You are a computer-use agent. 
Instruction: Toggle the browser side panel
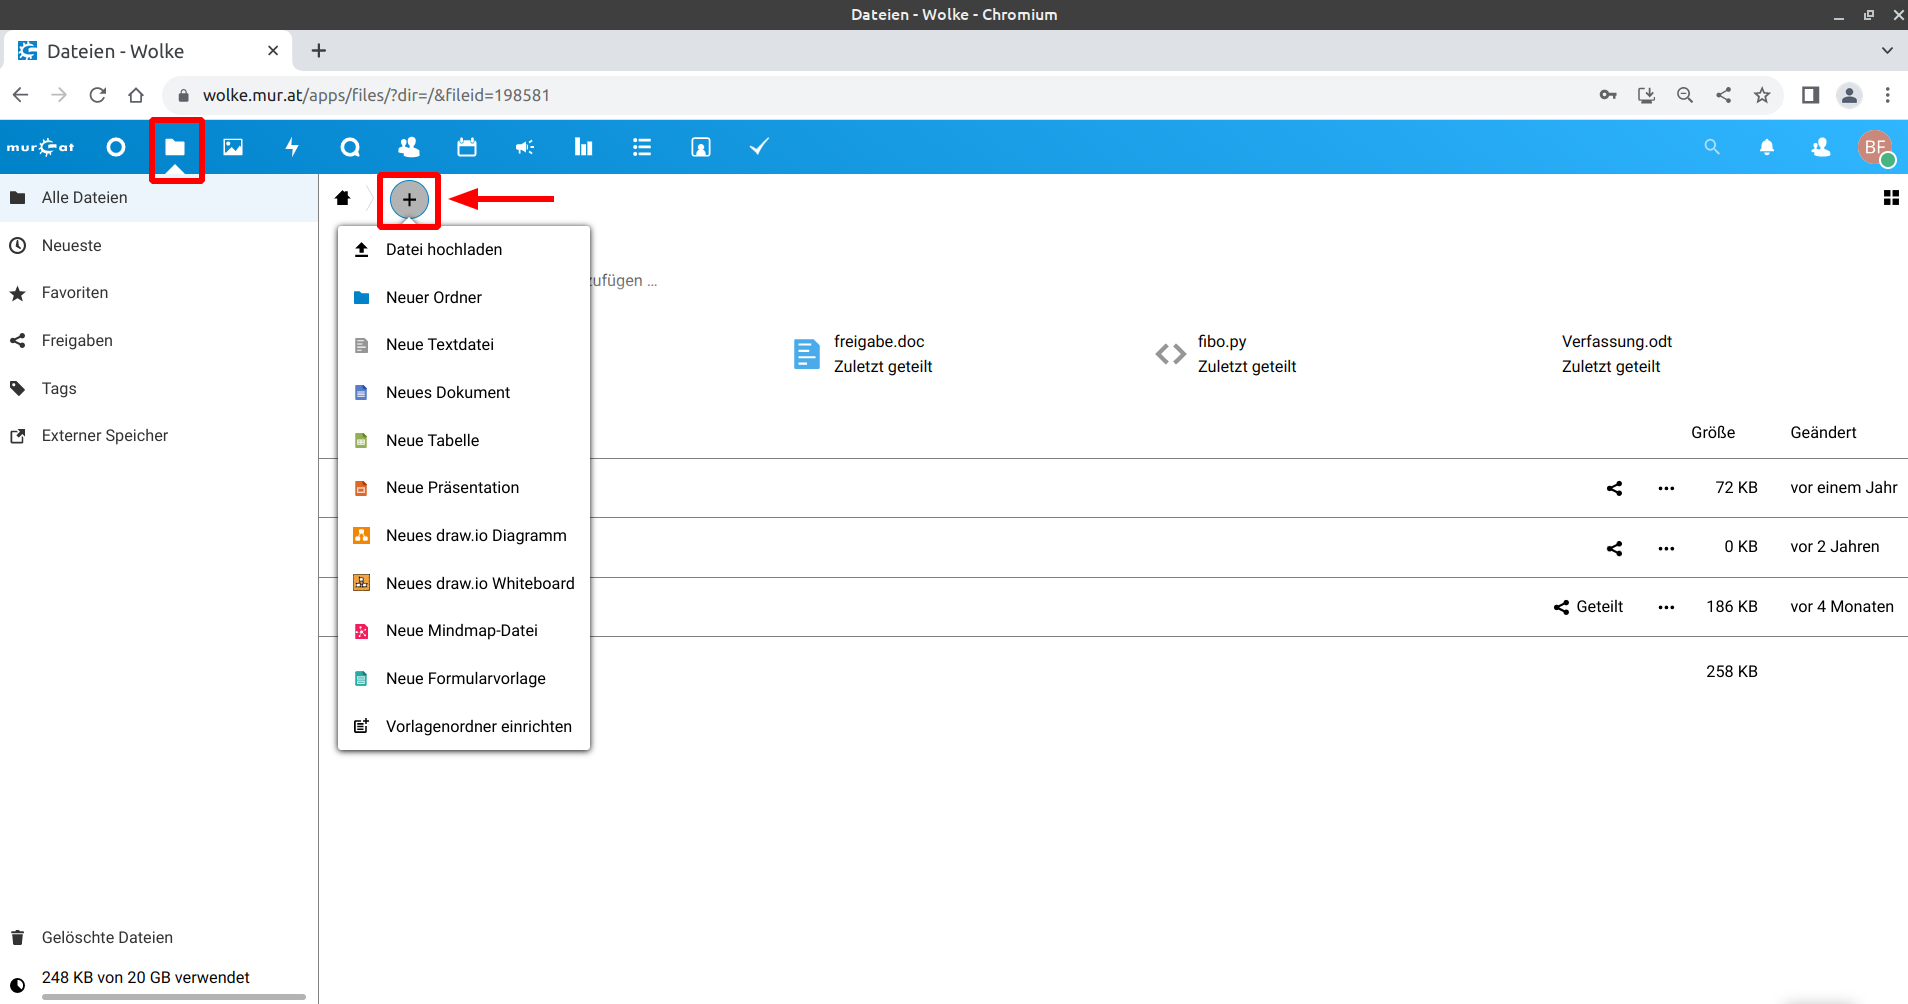coord(1810,95)
